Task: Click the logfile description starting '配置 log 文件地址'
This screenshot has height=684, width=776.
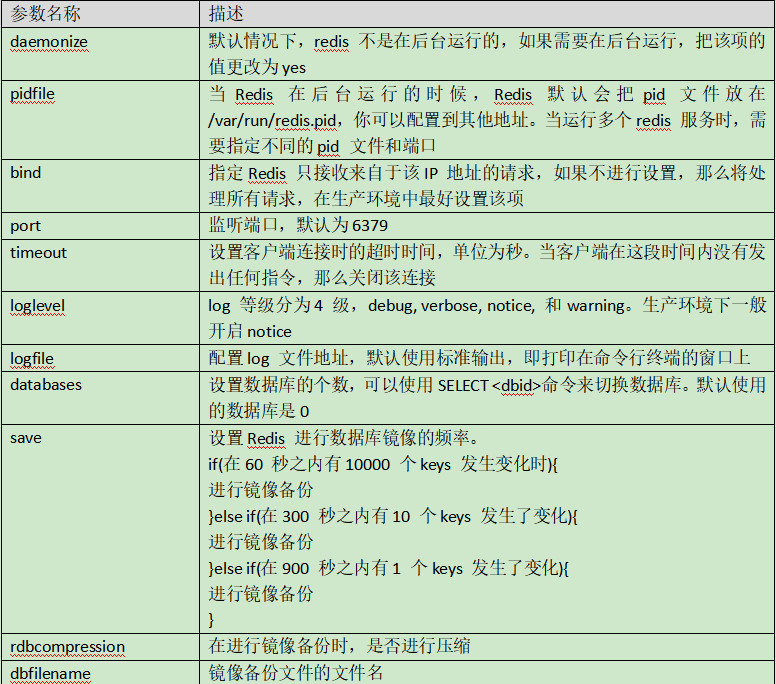Action: [x=479, y=358]
